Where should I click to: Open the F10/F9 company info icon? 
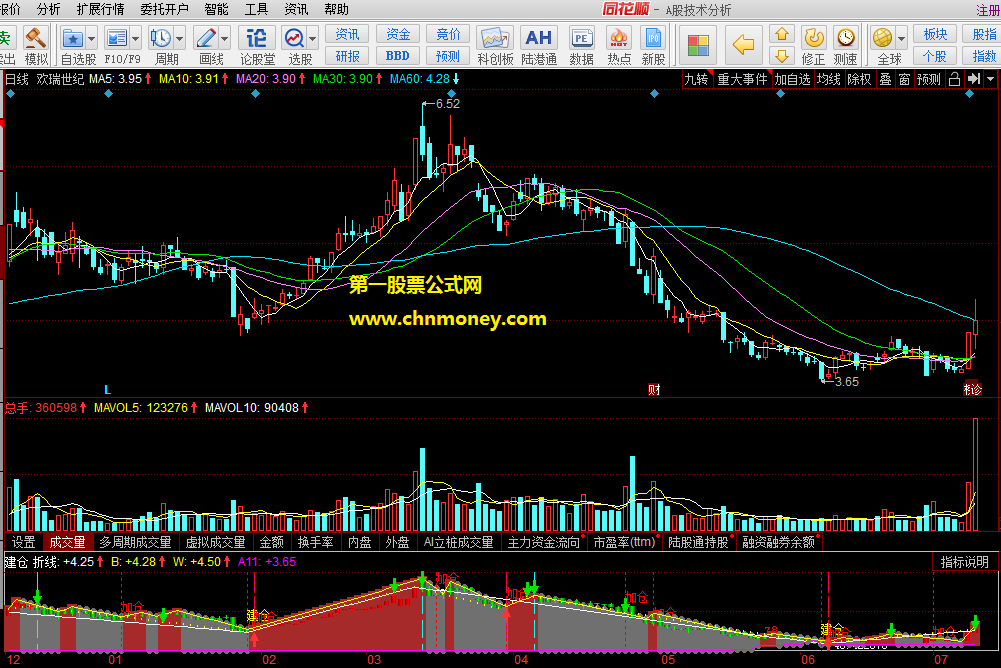point(117,38)
